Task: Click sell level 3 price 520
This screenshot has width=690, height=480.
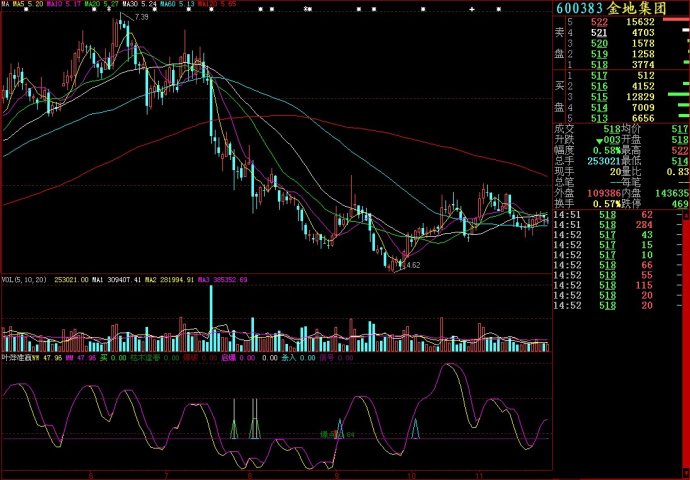Action: click(x=599, y=44)
